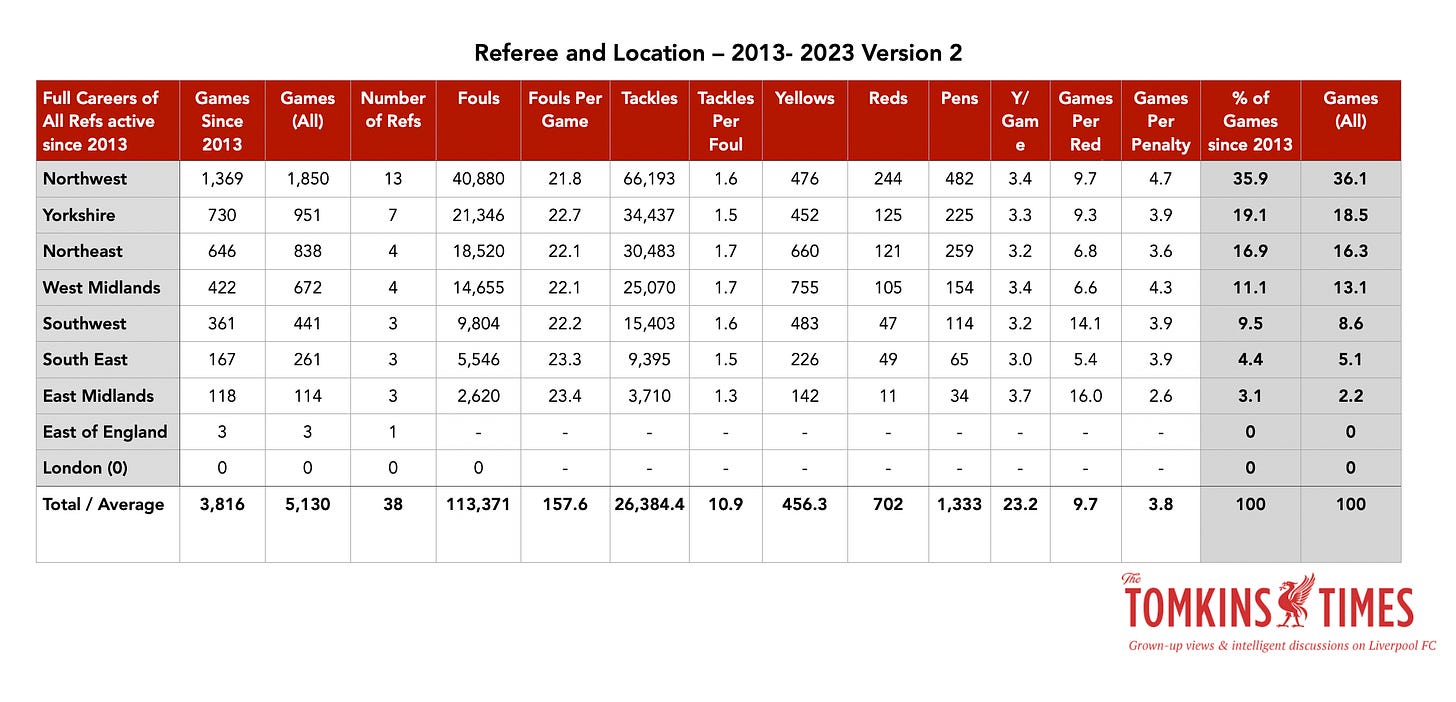Click the Northeast yellows value 660
The height and width of the screenshot is (702, 1456).
click(804, 251)
